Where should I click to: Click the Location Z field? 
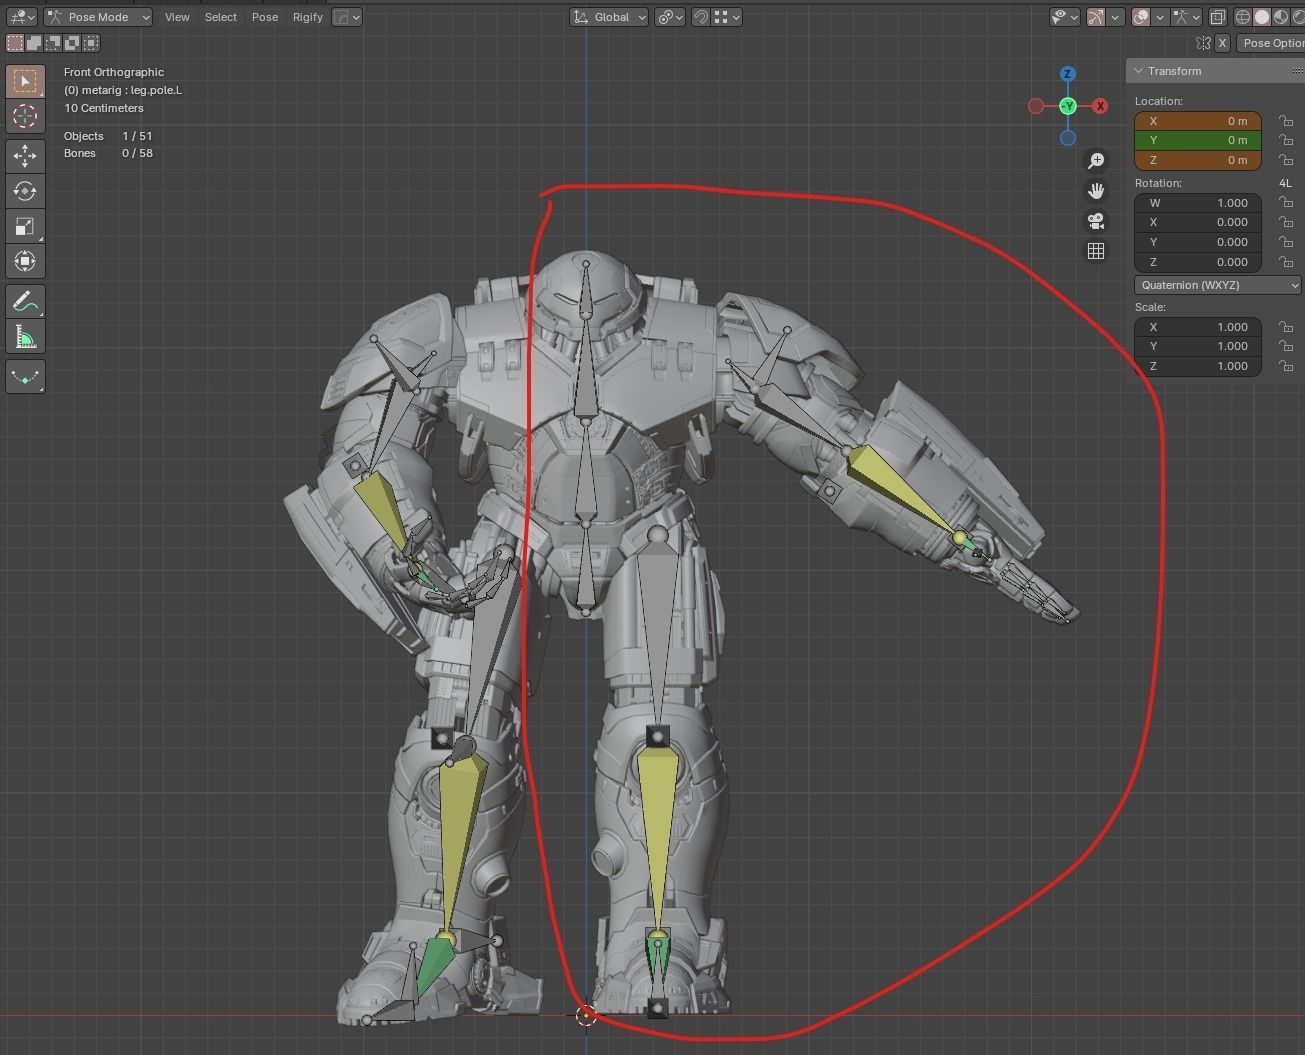(1198, 160)
